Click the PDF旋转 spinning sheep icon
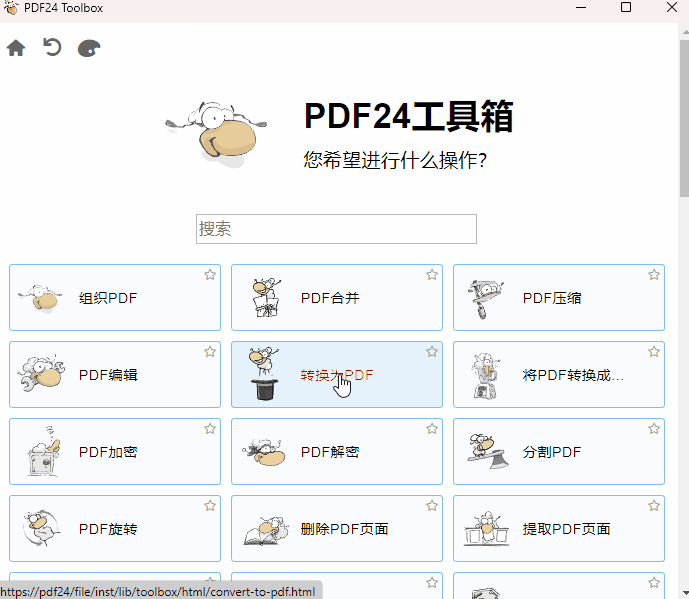Screen dimensions: 689x599 click(x=41, y=528)
